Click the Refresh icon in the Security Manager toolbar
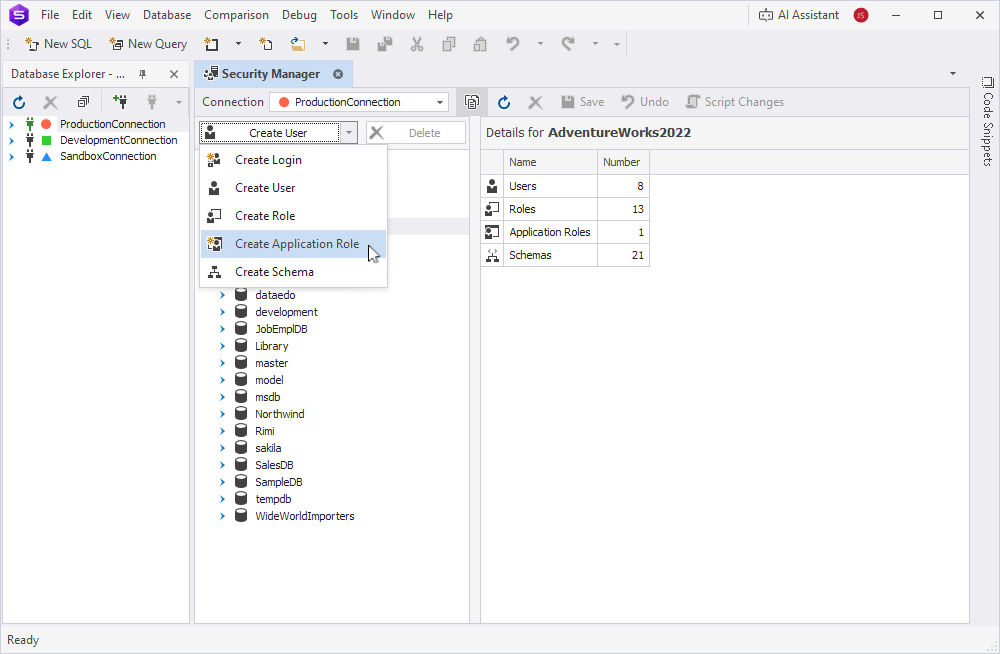Screen dimensions: 1000x654 (x=503, y=101)
